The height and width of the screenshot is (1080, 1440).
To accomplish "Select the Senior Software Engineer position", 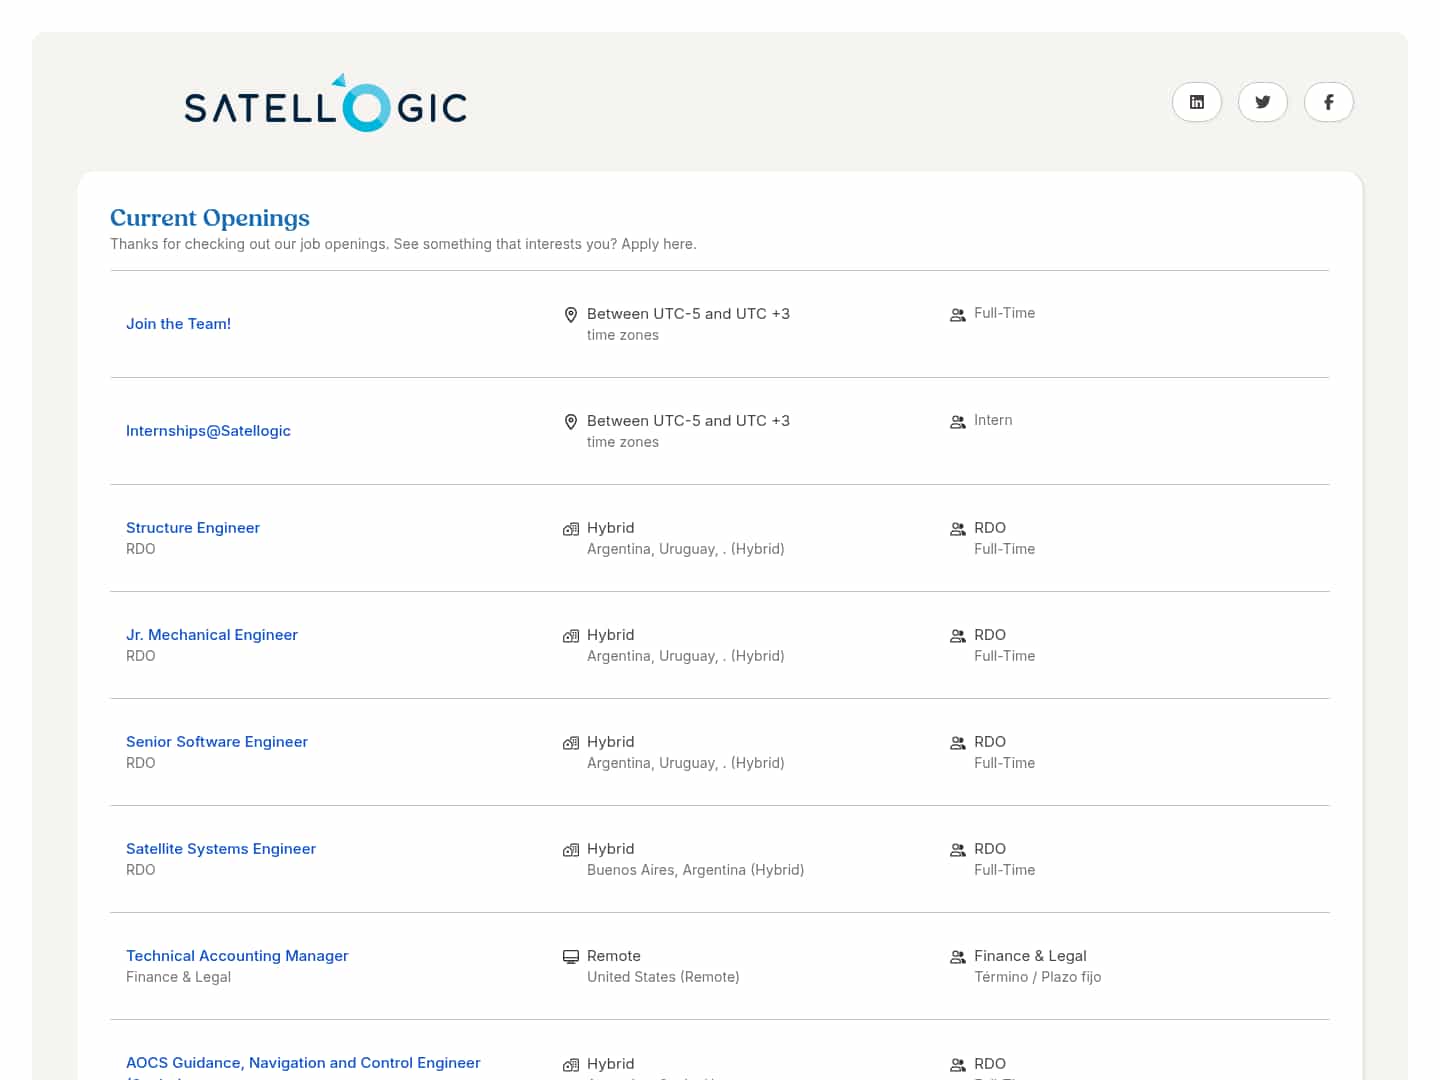I will point(217,742).
